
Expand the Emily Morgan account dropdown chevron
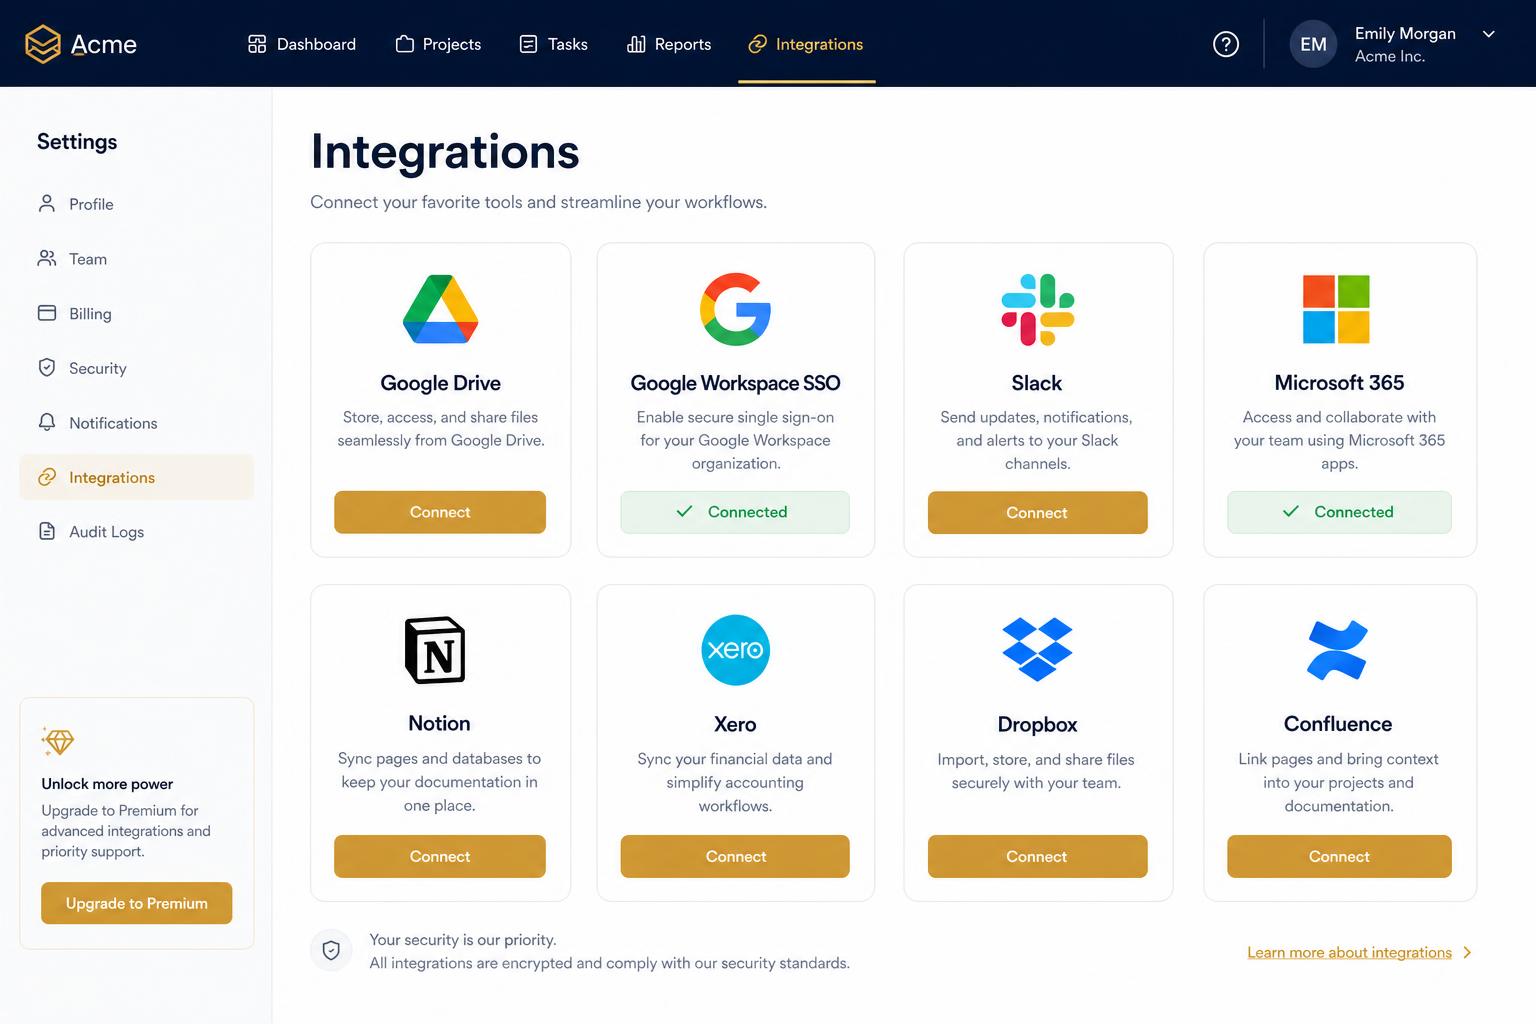(1489, 34)
